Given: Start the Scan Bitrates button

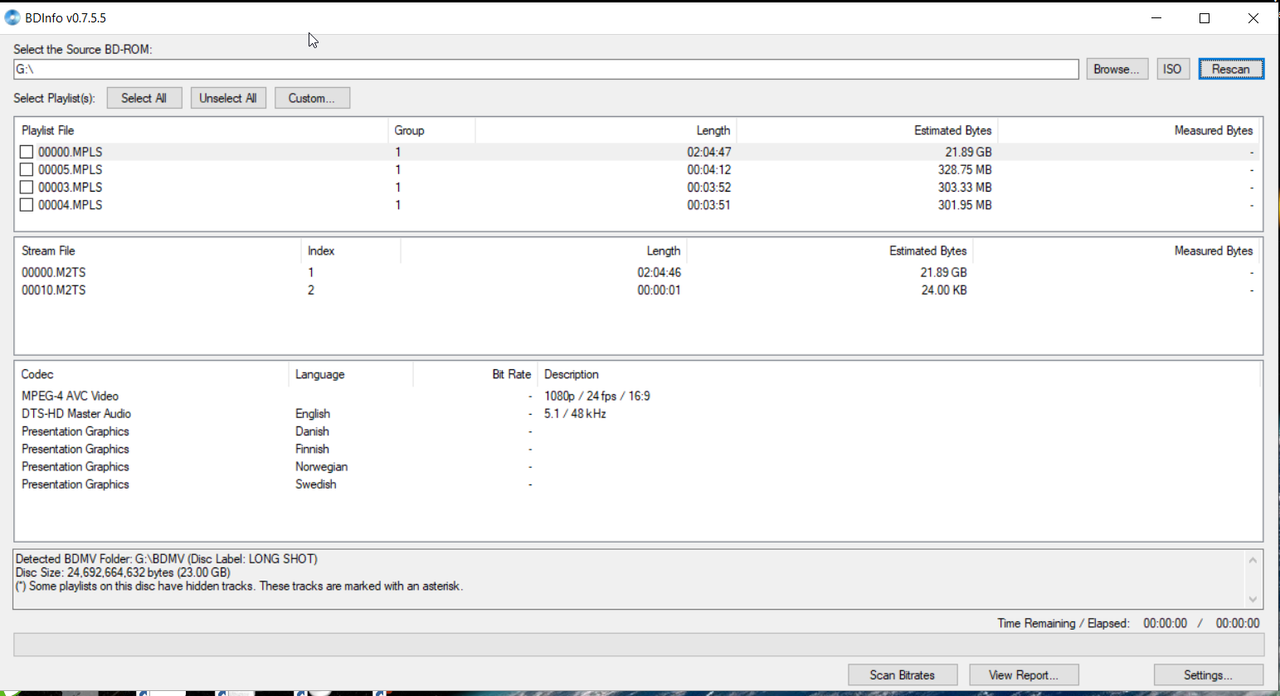Looking at the screenshot, I should tap(903, 675).
